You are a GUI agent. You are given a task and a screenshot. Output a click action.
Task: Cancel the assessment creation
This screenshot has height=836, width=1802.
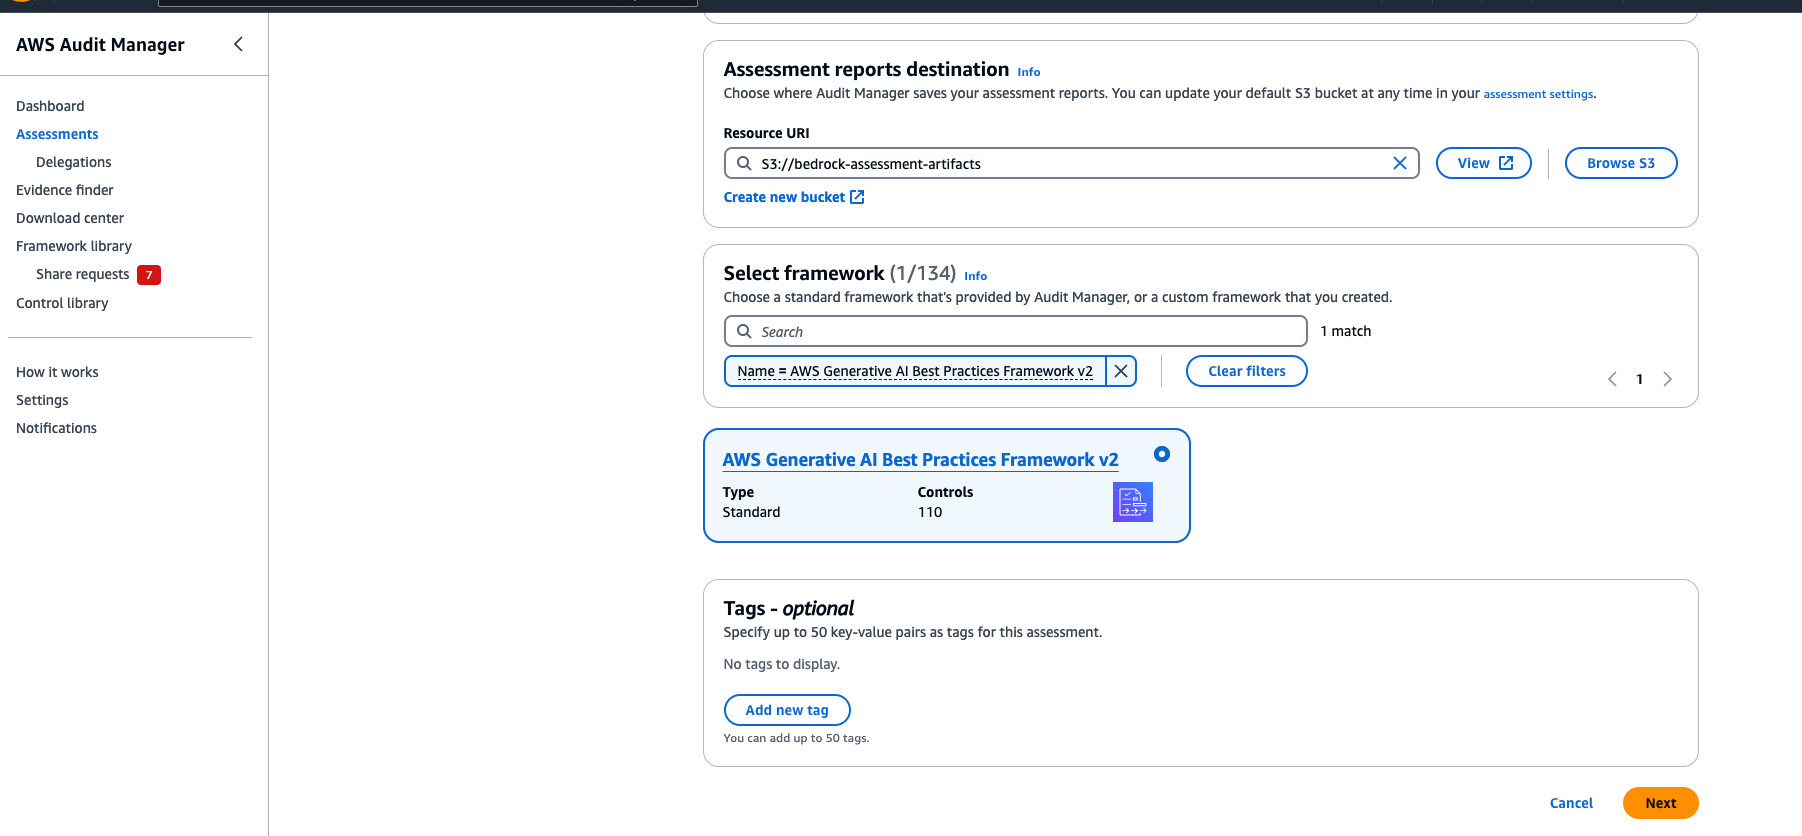[x=1571, y=803]
